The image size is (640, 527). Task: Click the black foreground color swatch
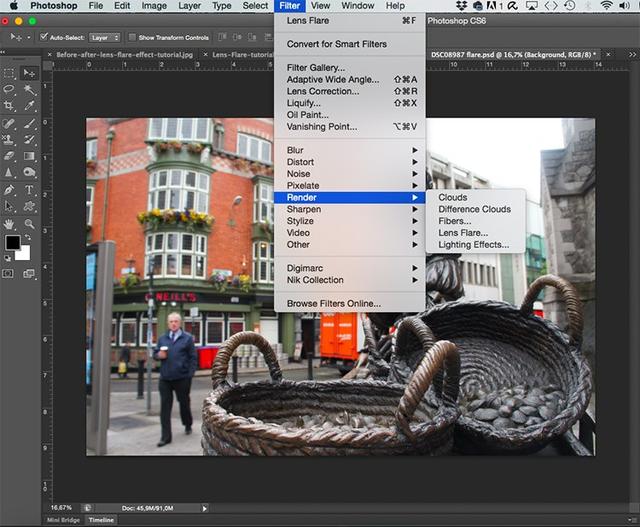click(12, 243)
